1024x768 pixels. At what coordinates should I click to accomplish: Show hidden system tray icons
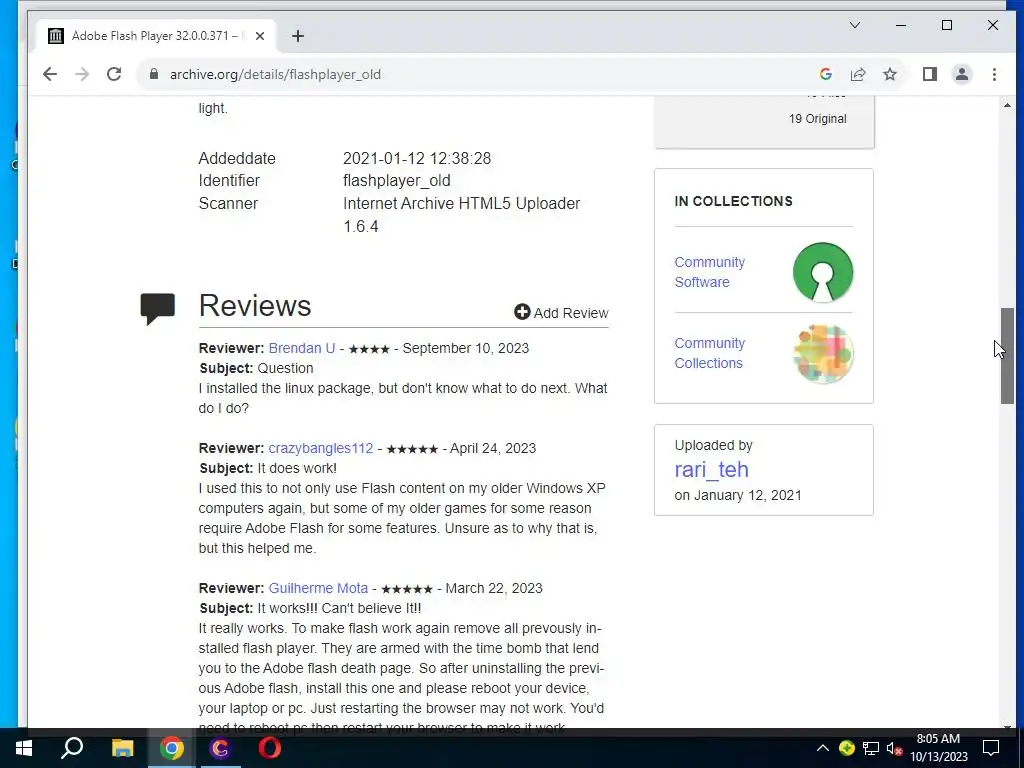pyautogui.click(x=822, y=748)
